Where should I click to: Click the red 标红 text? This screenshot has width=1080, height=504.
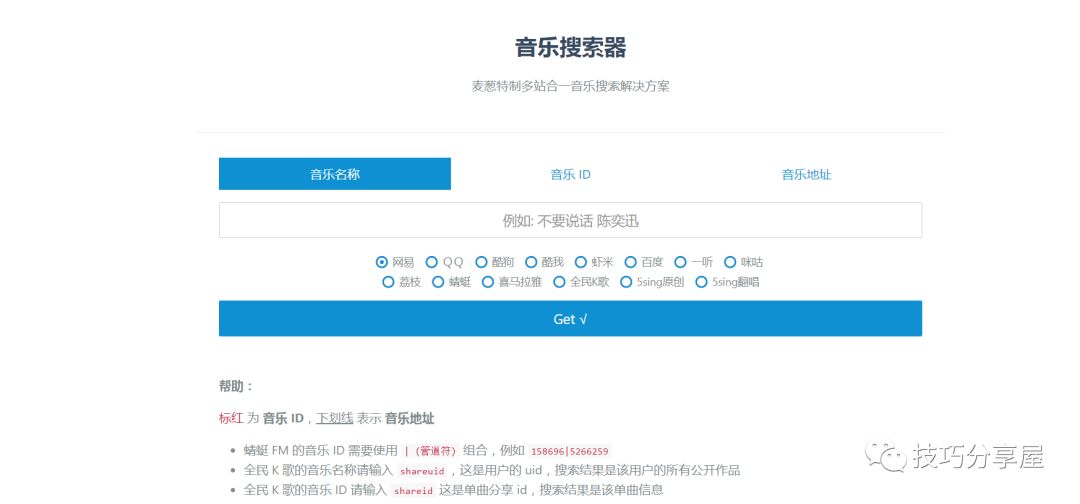[231, 418]
